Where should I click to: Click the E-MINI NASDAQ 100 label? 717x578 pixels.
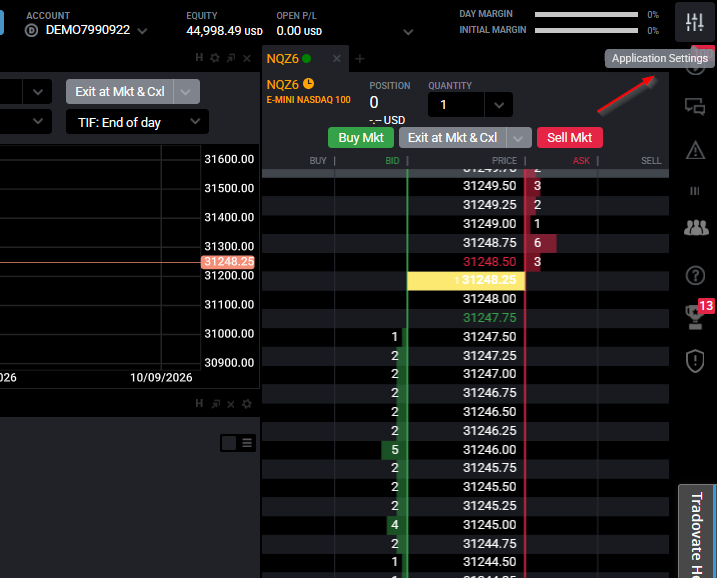pos(309,100)
